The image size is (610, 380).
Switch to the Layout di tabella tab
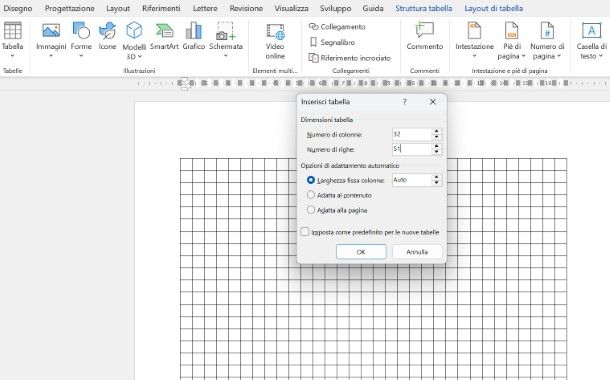[493, 8]
